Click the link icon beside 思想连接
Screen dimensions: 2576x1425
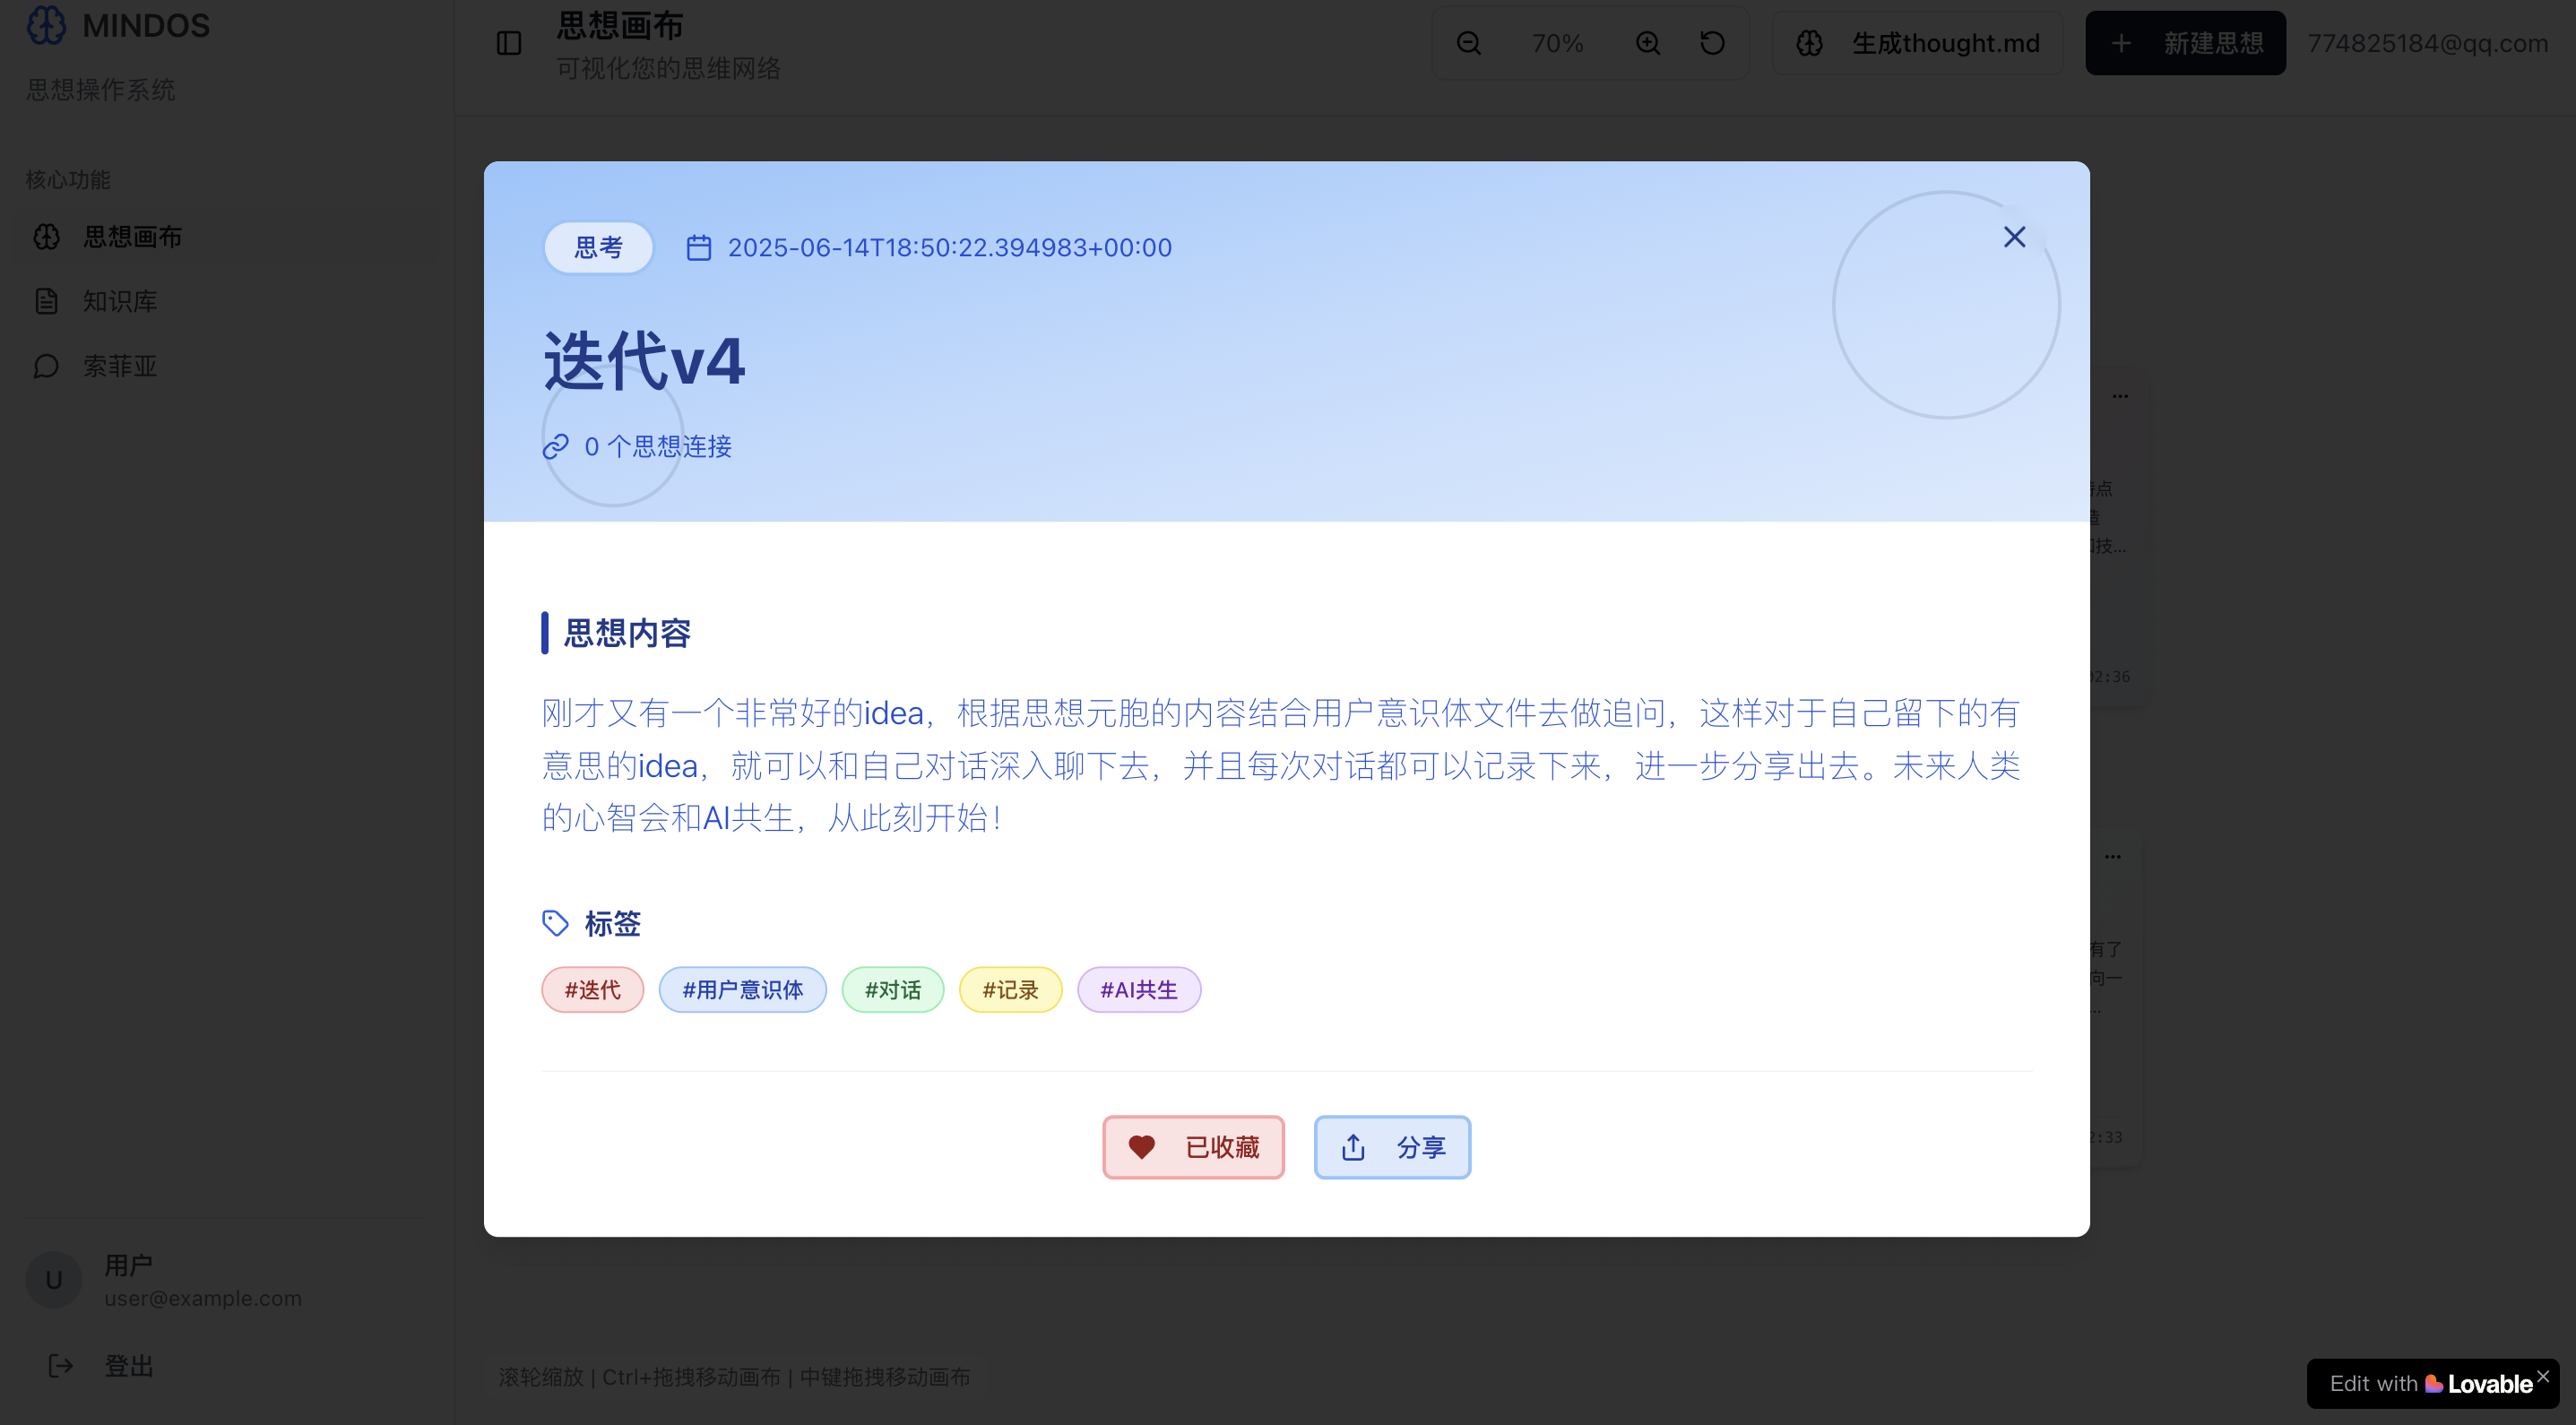(x=556, y=446)
